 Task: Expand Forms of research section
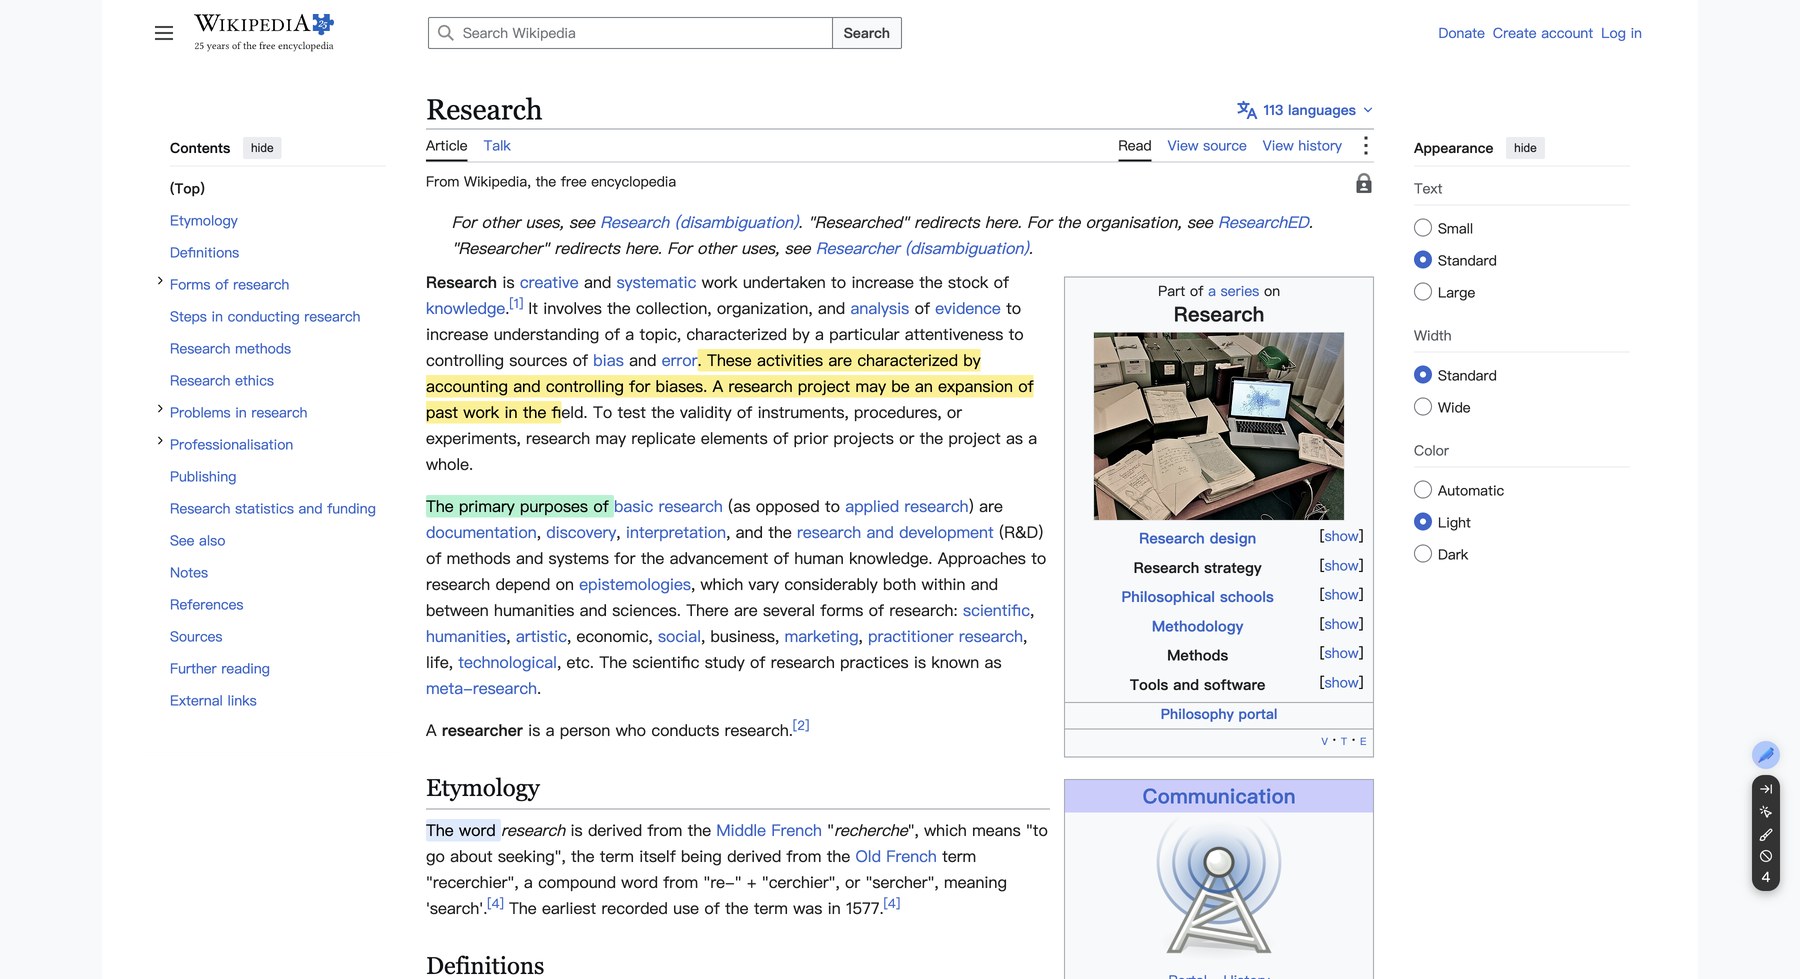[x=160, y=282]
